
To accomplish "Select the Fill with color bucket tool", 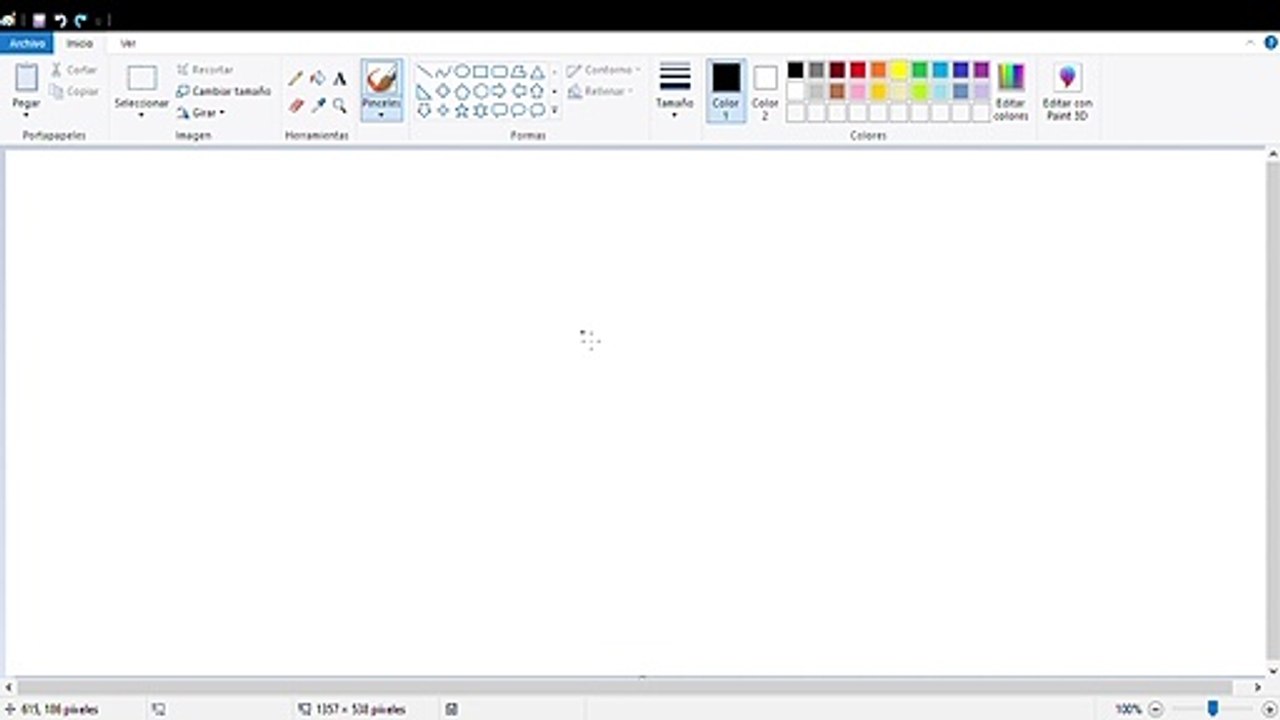I will 318,78.
